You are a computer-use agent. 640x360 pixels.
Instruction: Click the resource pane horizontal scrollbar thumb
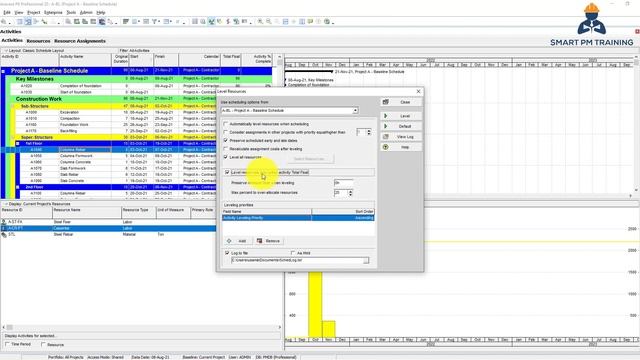coord(9,327)
